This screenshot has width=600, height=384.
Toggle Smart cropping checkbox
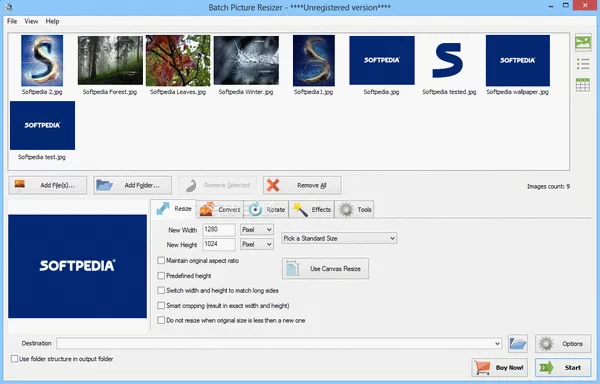(161, 305)
